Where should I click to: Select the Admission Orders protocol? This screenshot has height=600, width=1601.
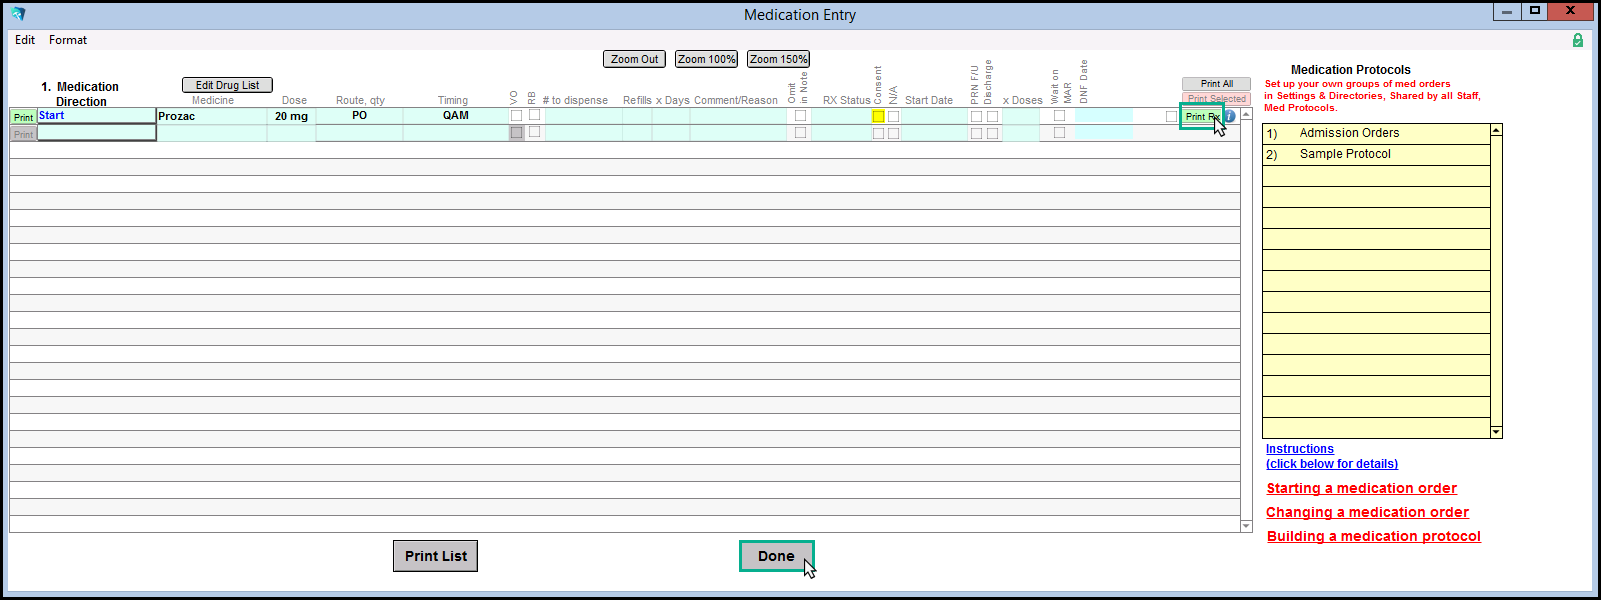1349,133
